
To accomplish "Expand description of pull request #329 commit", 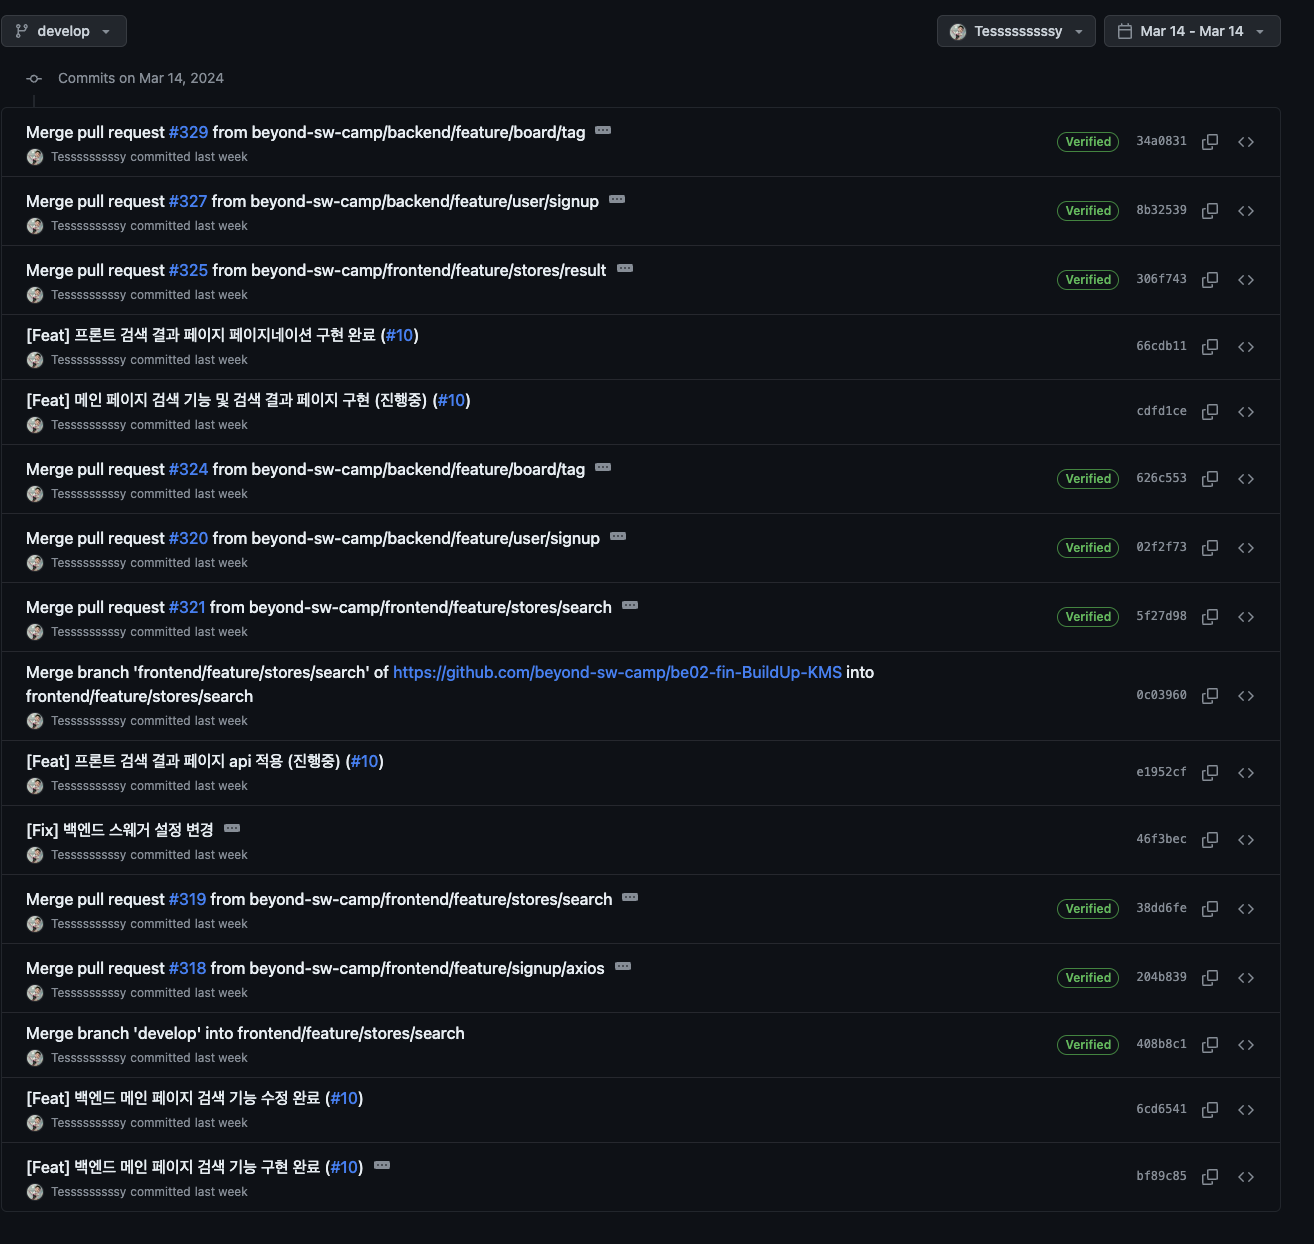I will pos(603,131).
